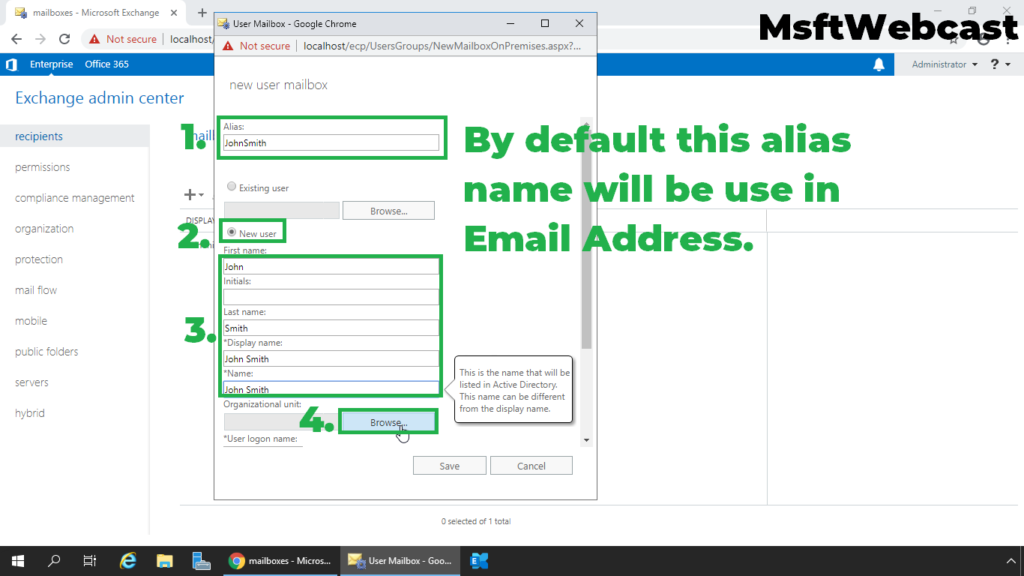1024x576 pixels.
Task: Open Internet Explorer from taskbar
Action: point(128,561)
